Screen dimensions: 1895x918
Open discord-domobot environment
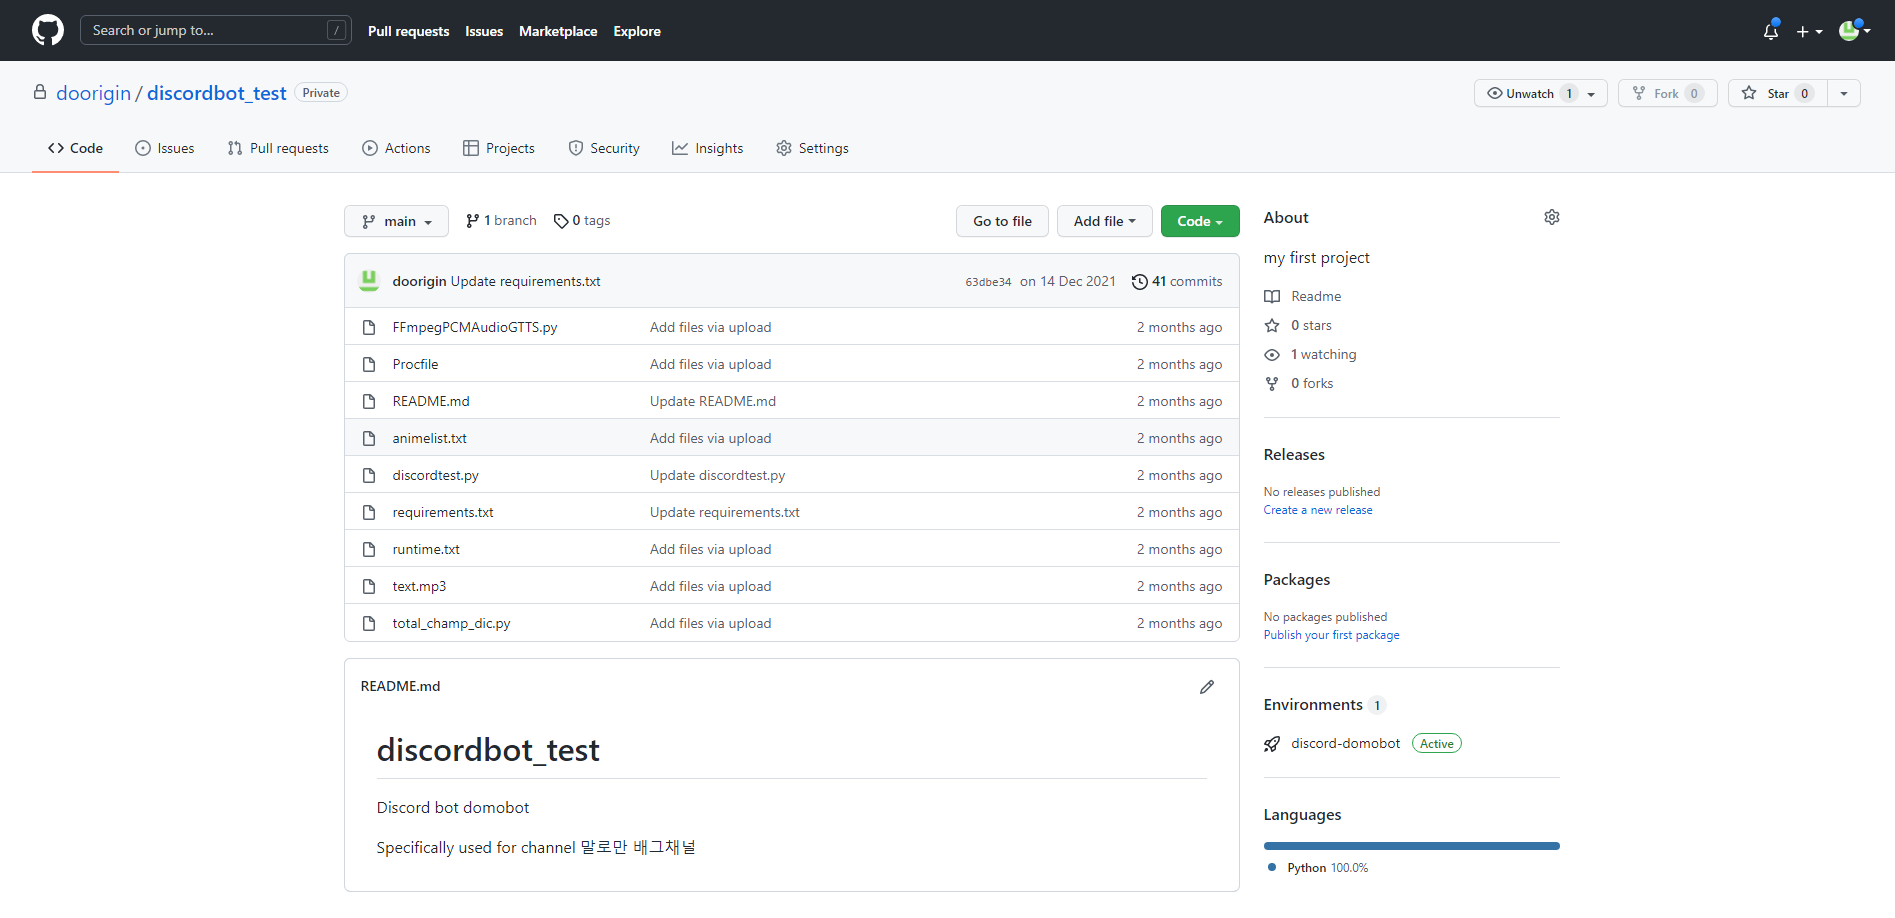[1345, 743]
